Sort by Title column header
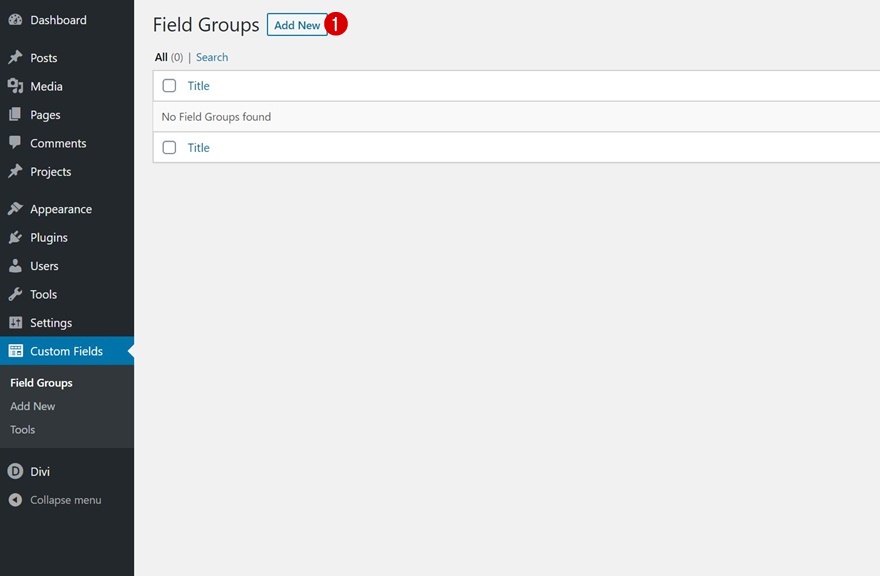This screenshot has width=880, height=576. click(x=199, y=86)
